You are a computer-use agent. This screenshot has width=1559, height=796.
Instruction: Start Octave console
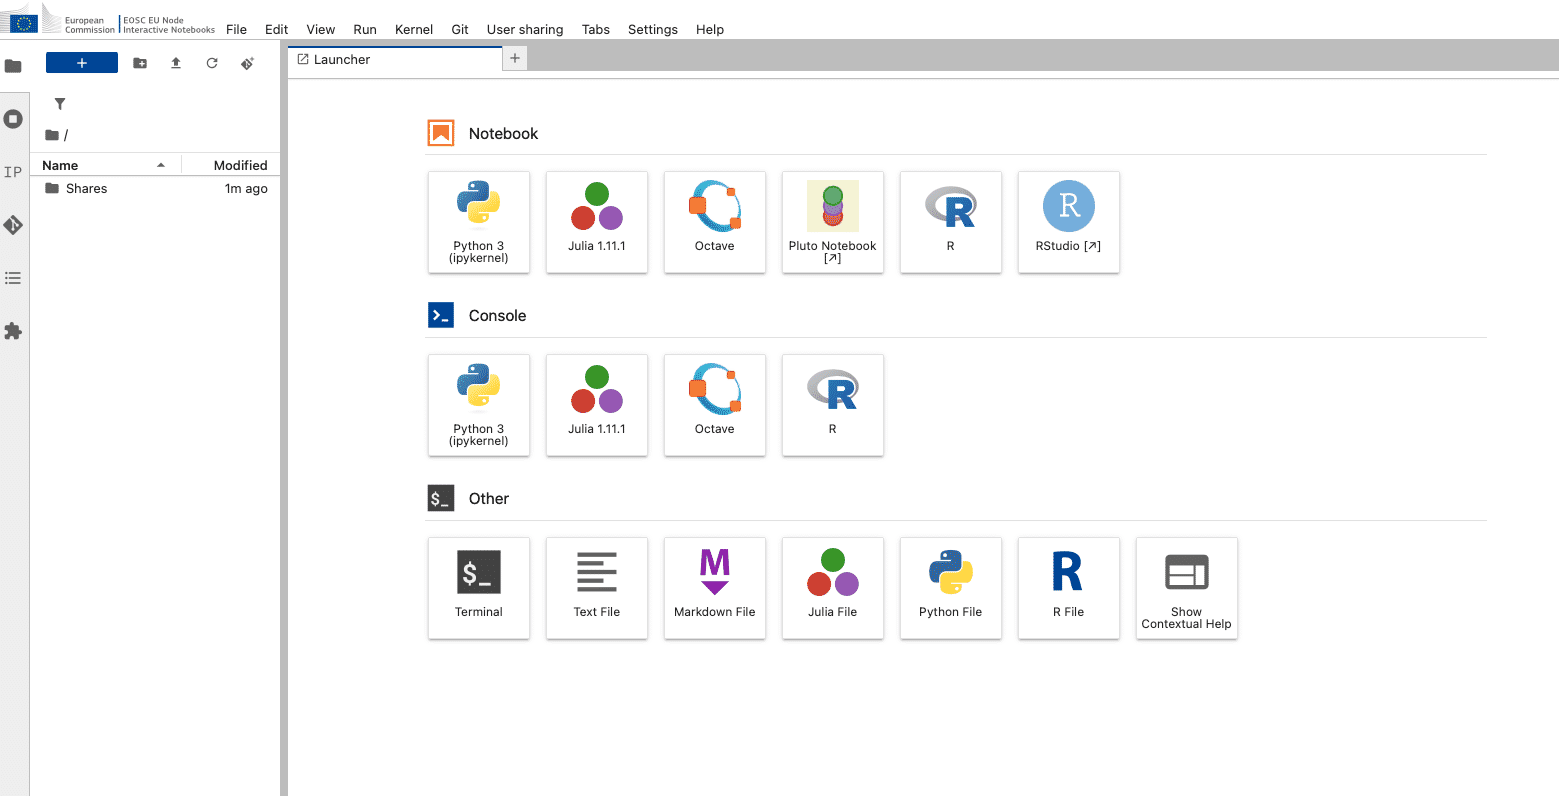[715, 405]
